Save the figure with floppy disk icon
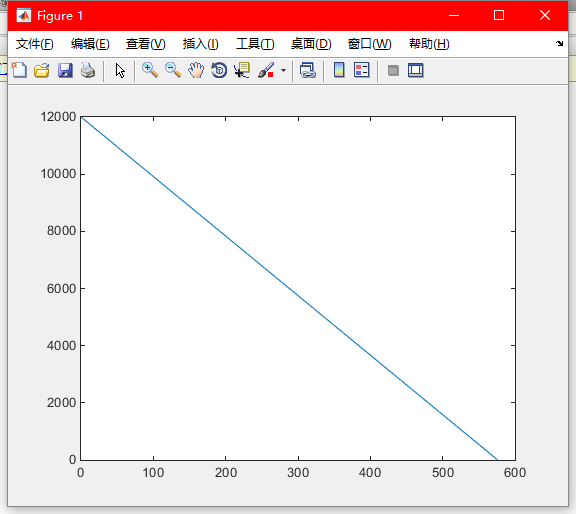The image size is (576, 514). click(65, 70)
